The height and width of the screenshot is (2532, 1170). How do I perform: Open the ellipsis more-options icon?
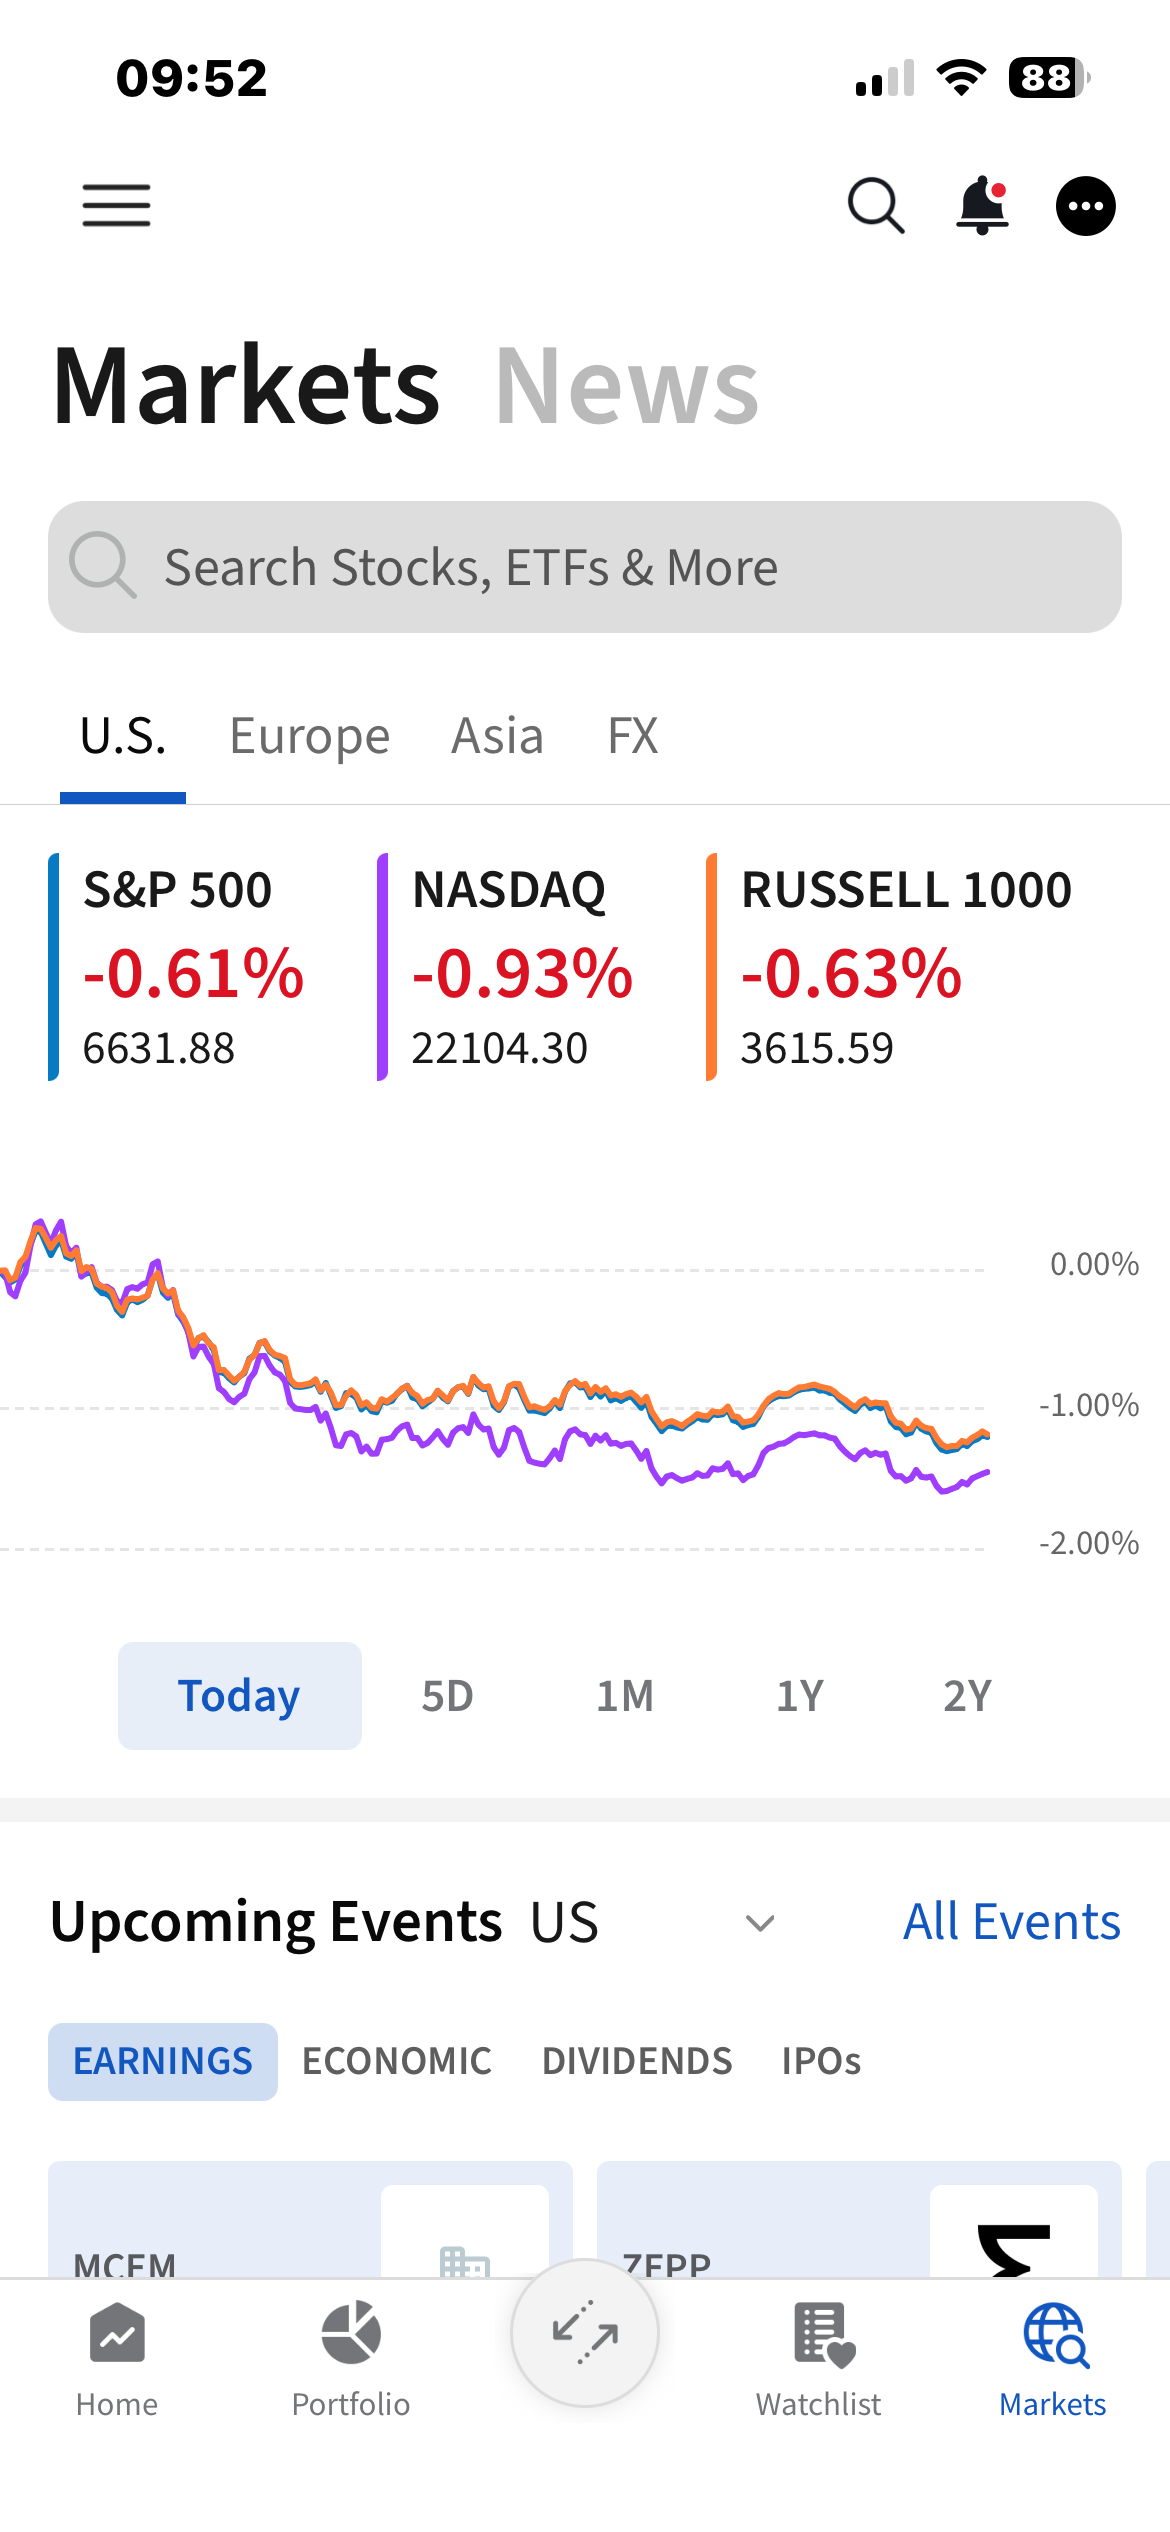1086,206
